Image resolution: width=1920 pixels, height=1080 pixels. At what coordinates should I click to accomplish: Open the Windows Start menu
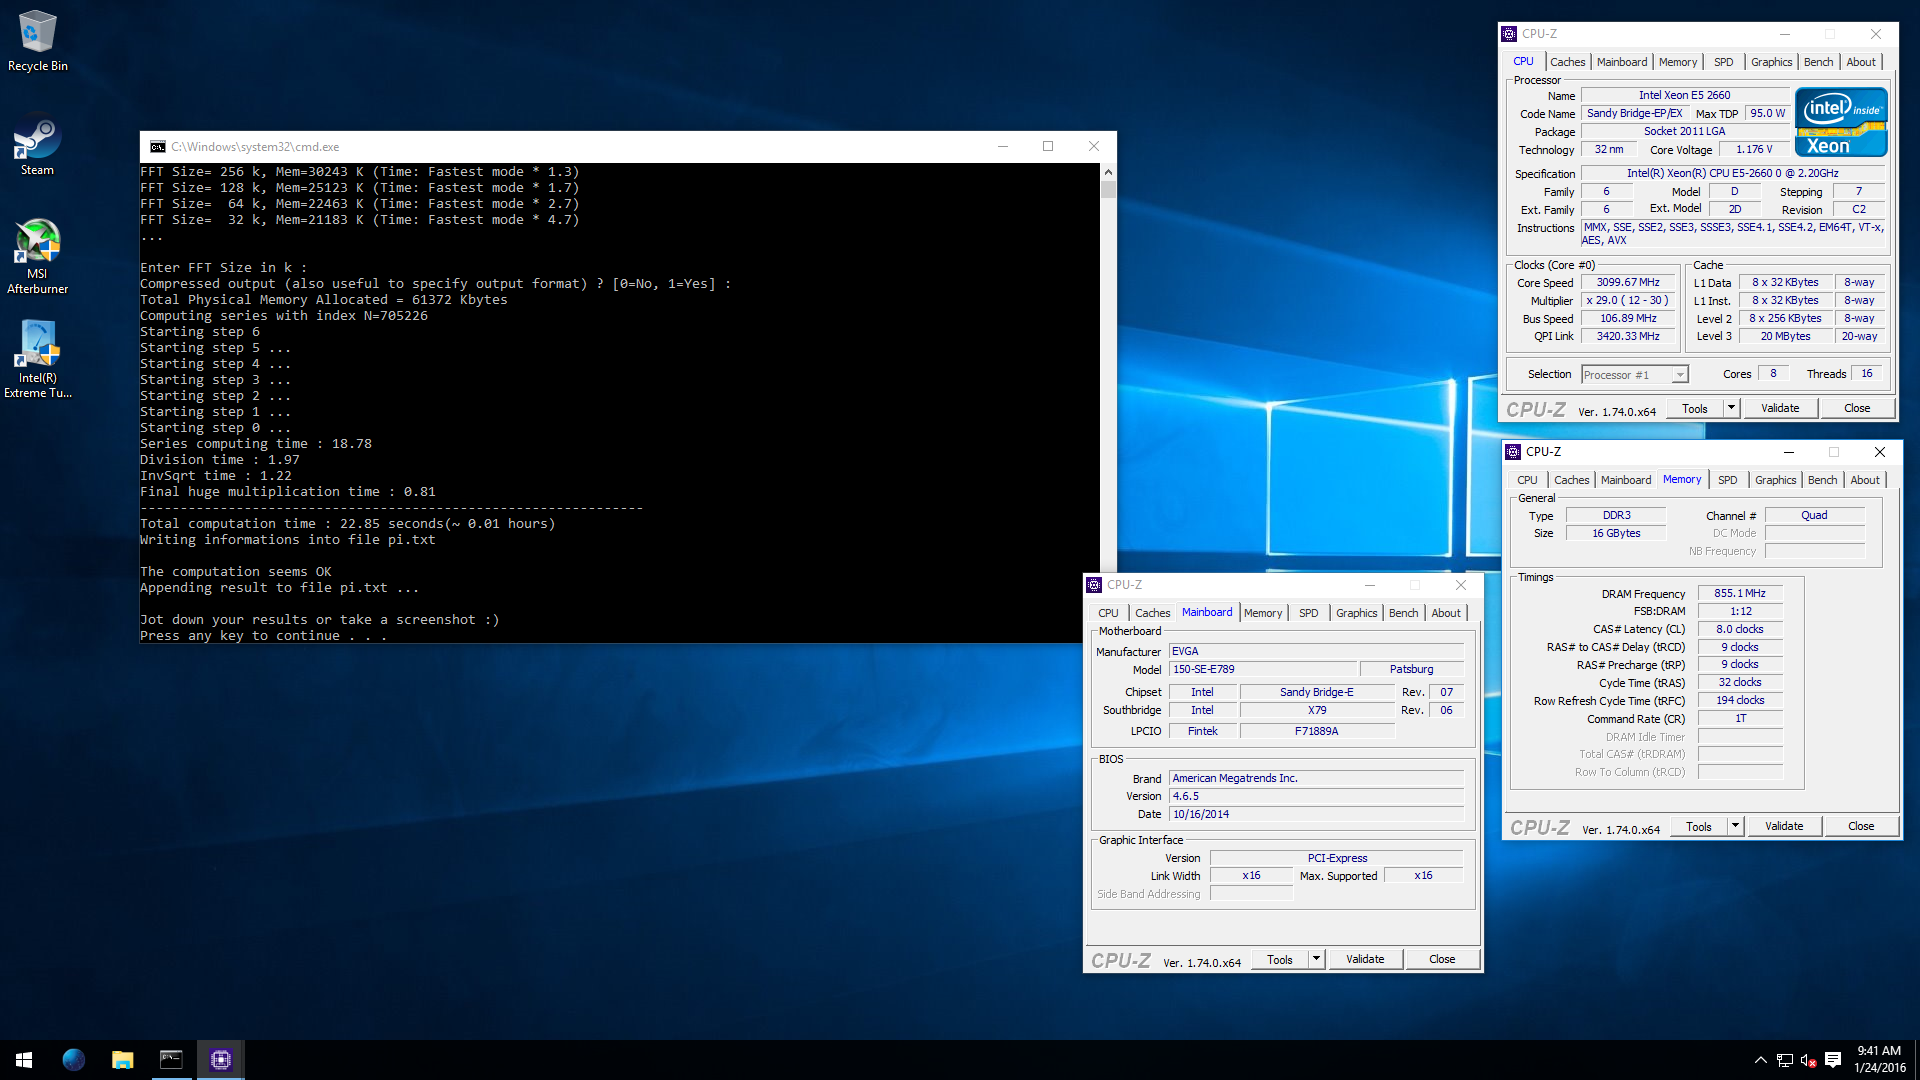pos(24,1060)
